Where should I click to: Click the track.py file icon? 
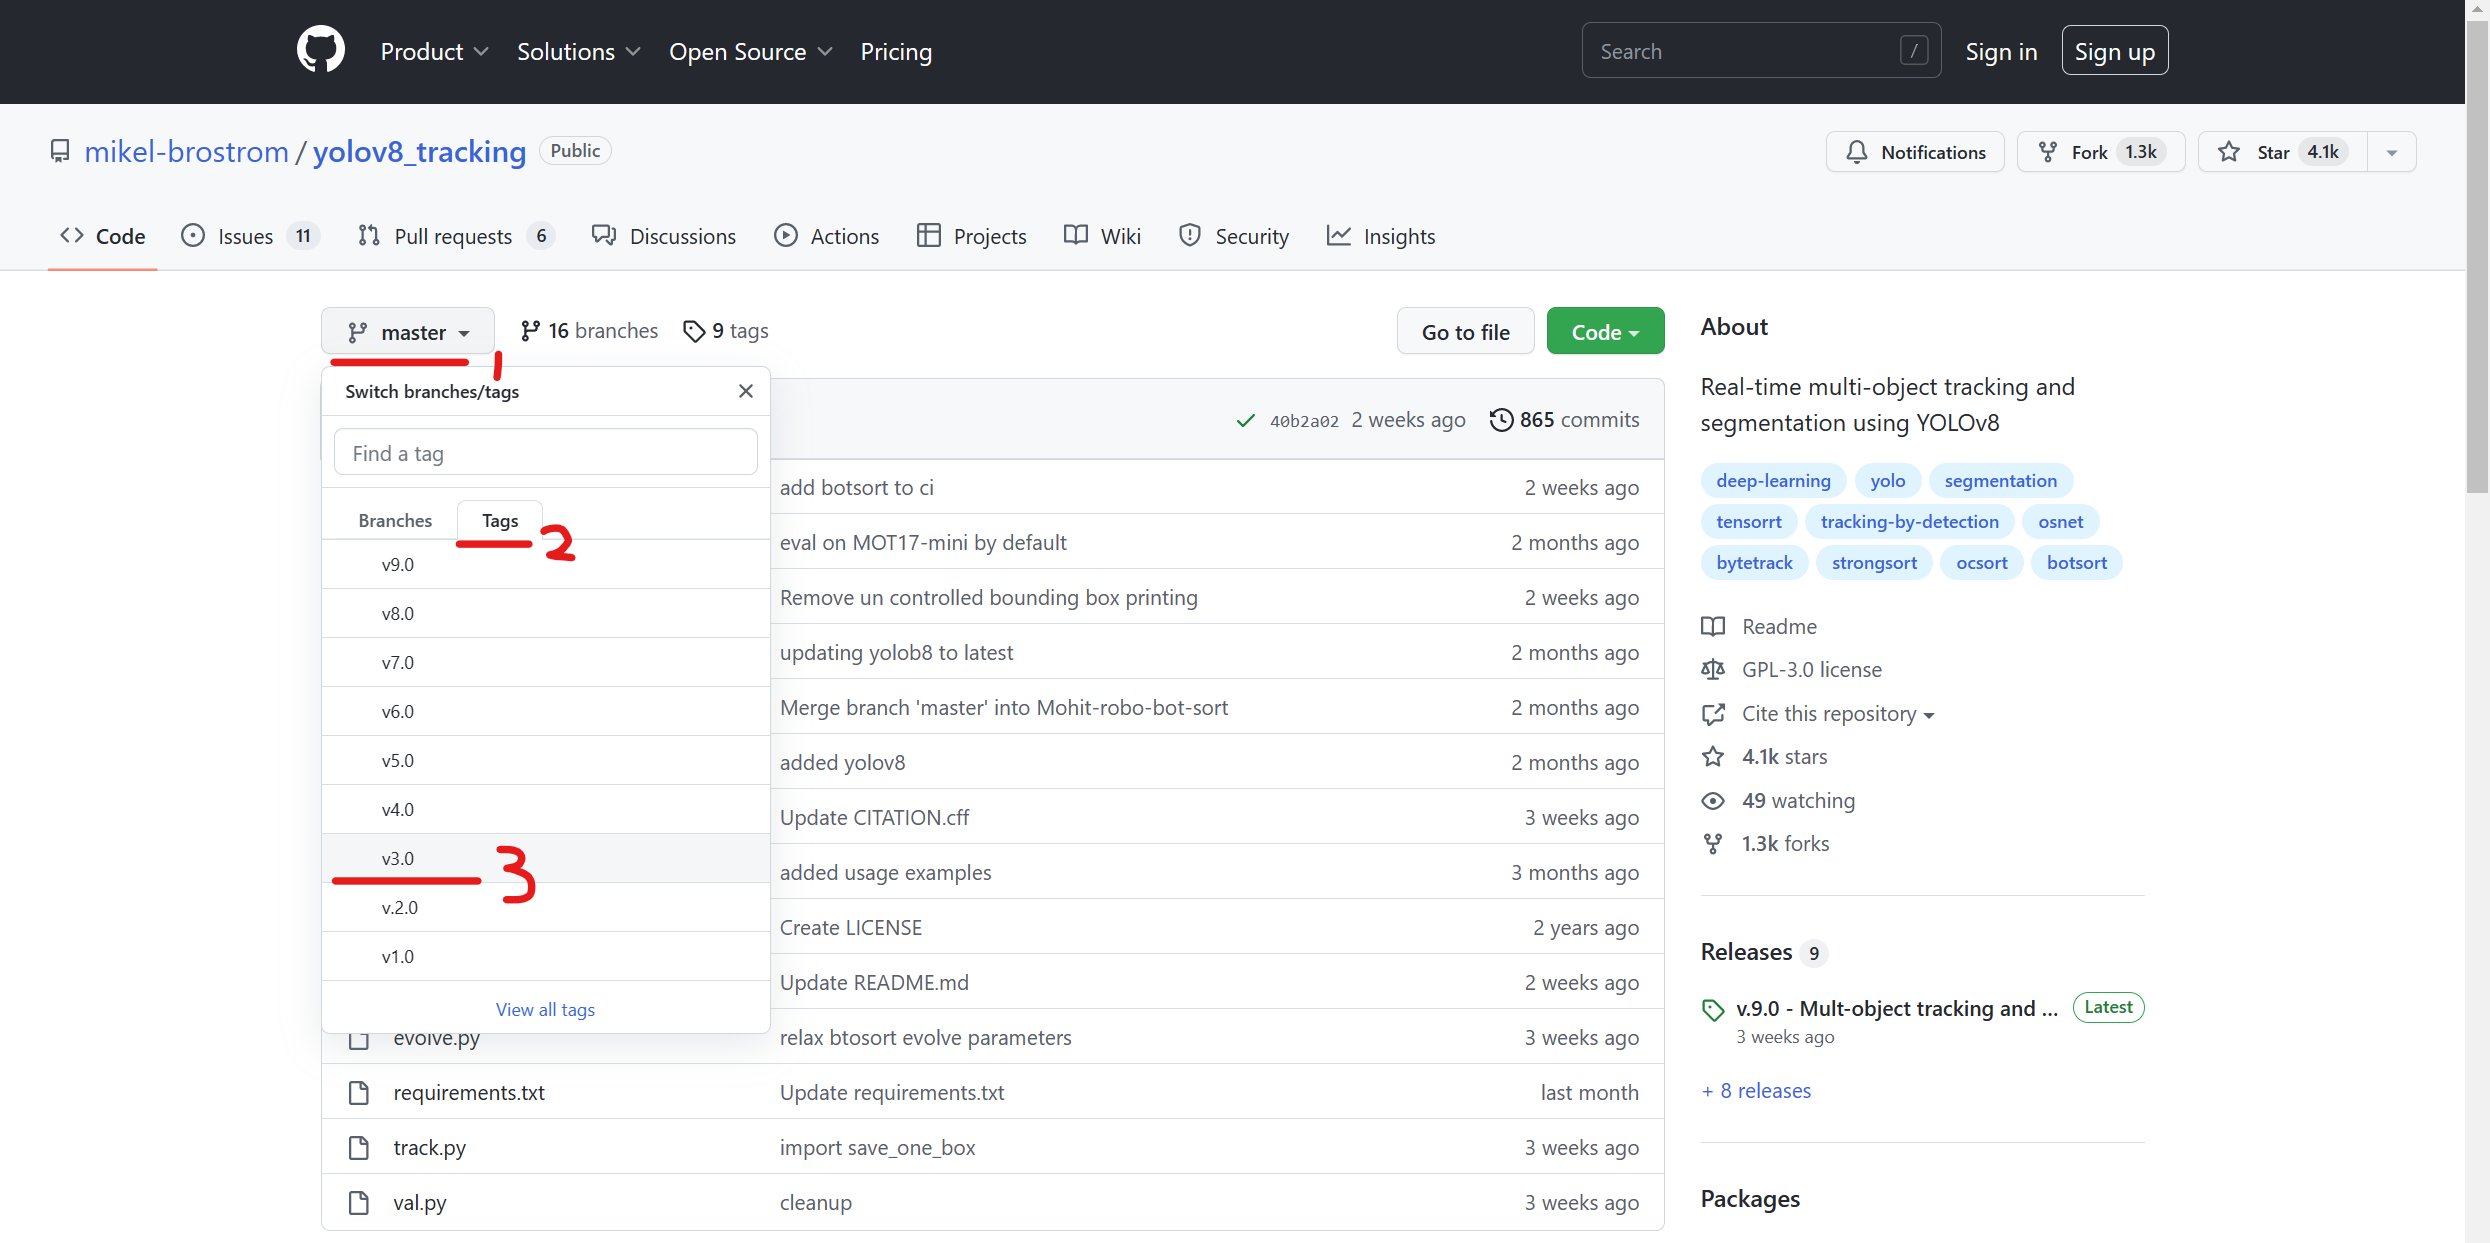(x=358, y=1147)
